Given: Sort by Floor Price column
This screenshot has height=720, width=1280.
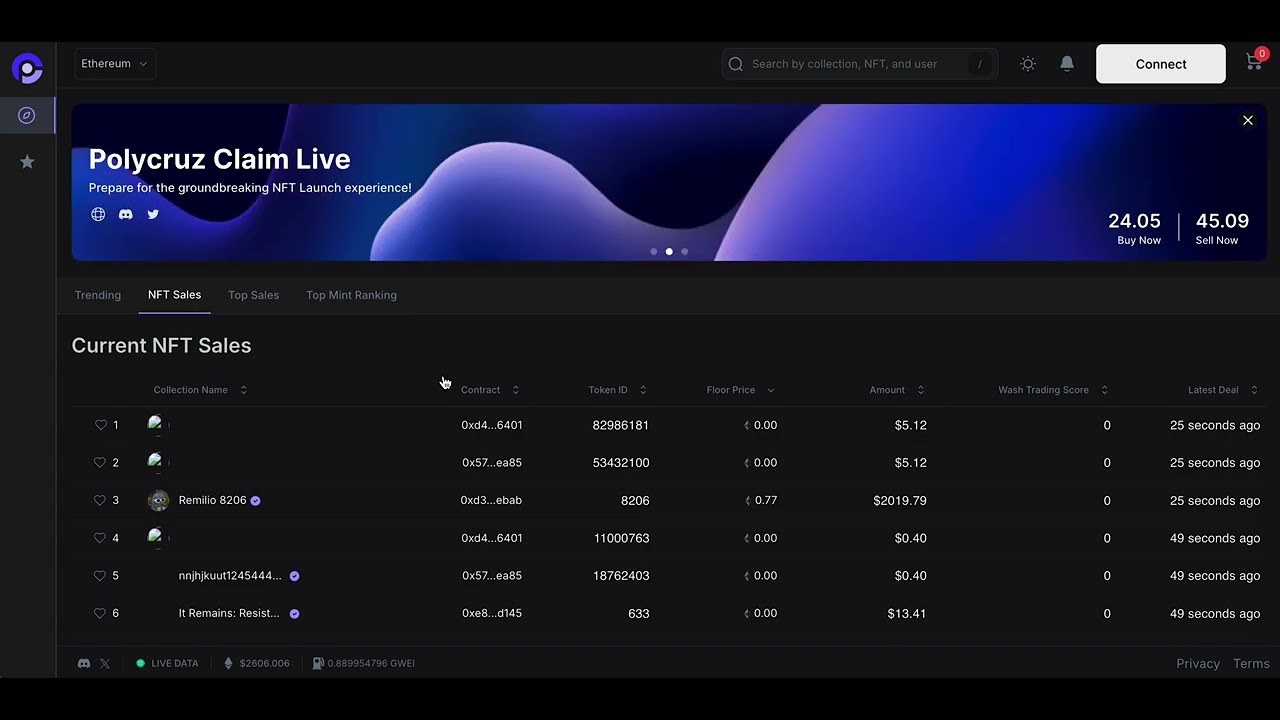Looking at the screenshot, I should click(741, 390).
